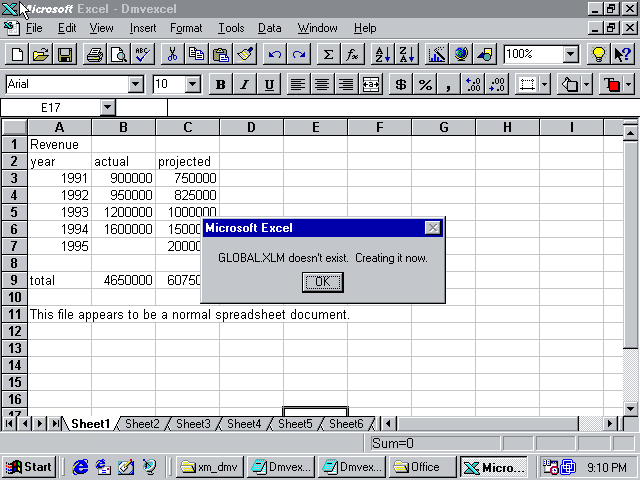Apply Percent style button
Image resolution: width=640 pixels, height=480 pixels.
coord(425,84)
